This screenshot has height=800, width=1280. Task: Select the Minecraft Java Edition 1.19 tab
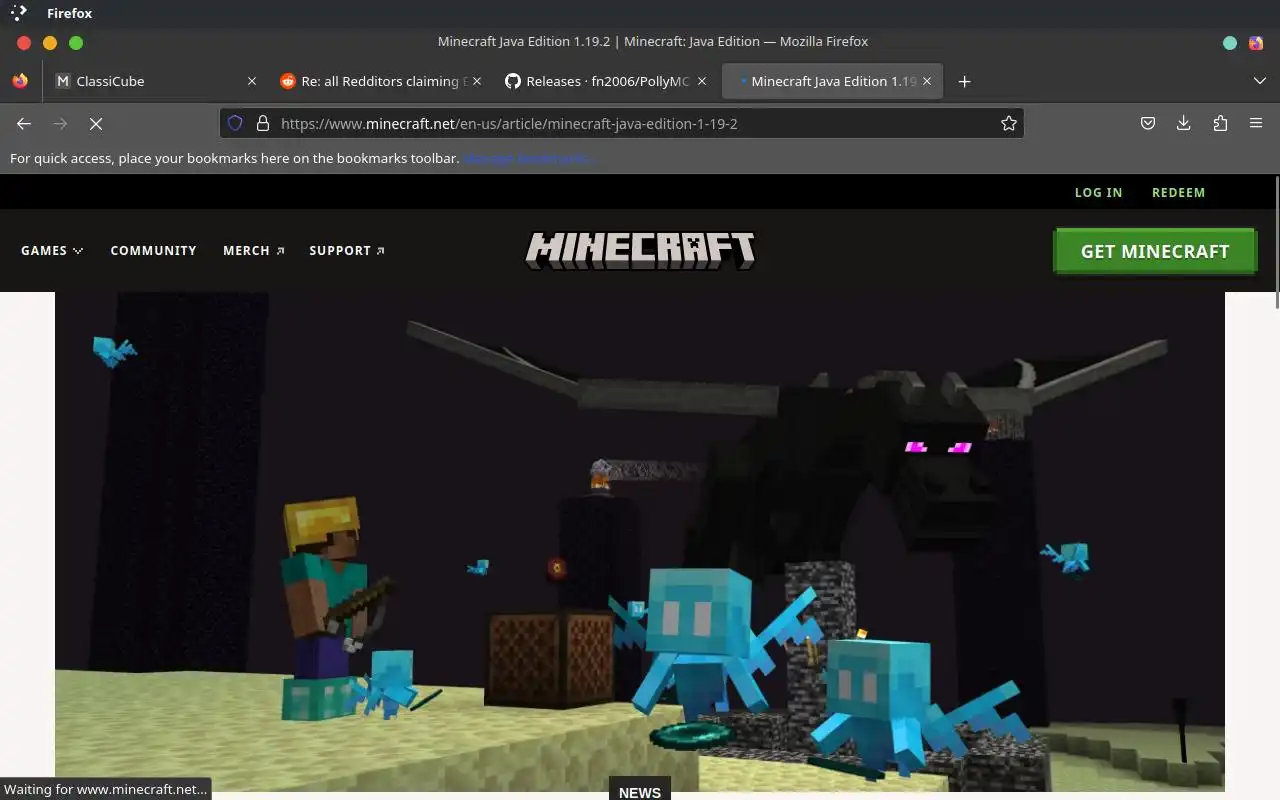(831, 81)
